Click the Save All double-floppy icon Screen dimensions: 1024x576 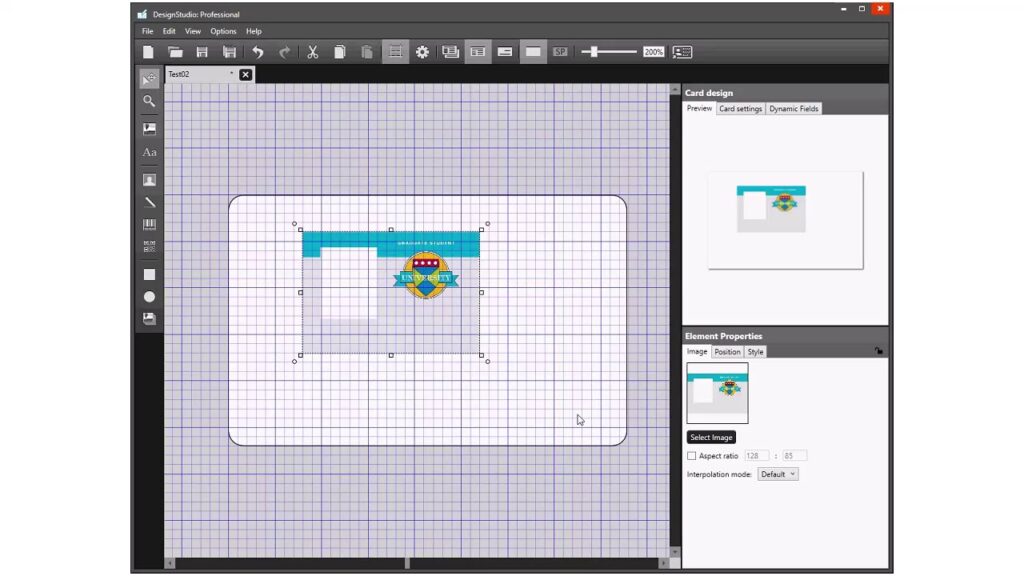click(229, 52)
